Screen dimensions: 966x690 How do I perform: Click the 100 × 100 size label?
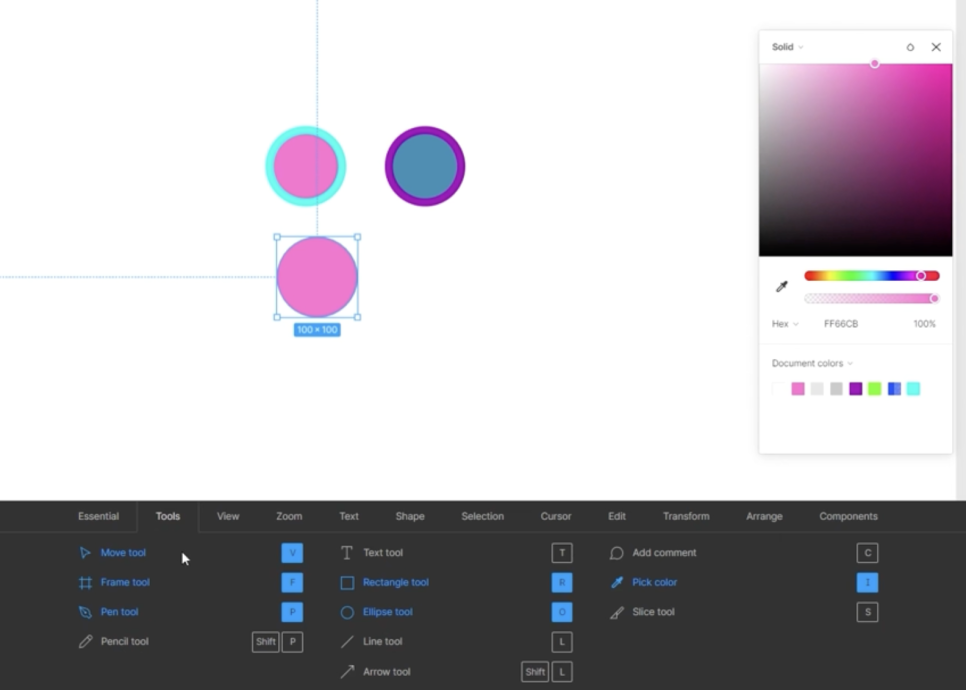pos(317,330)
